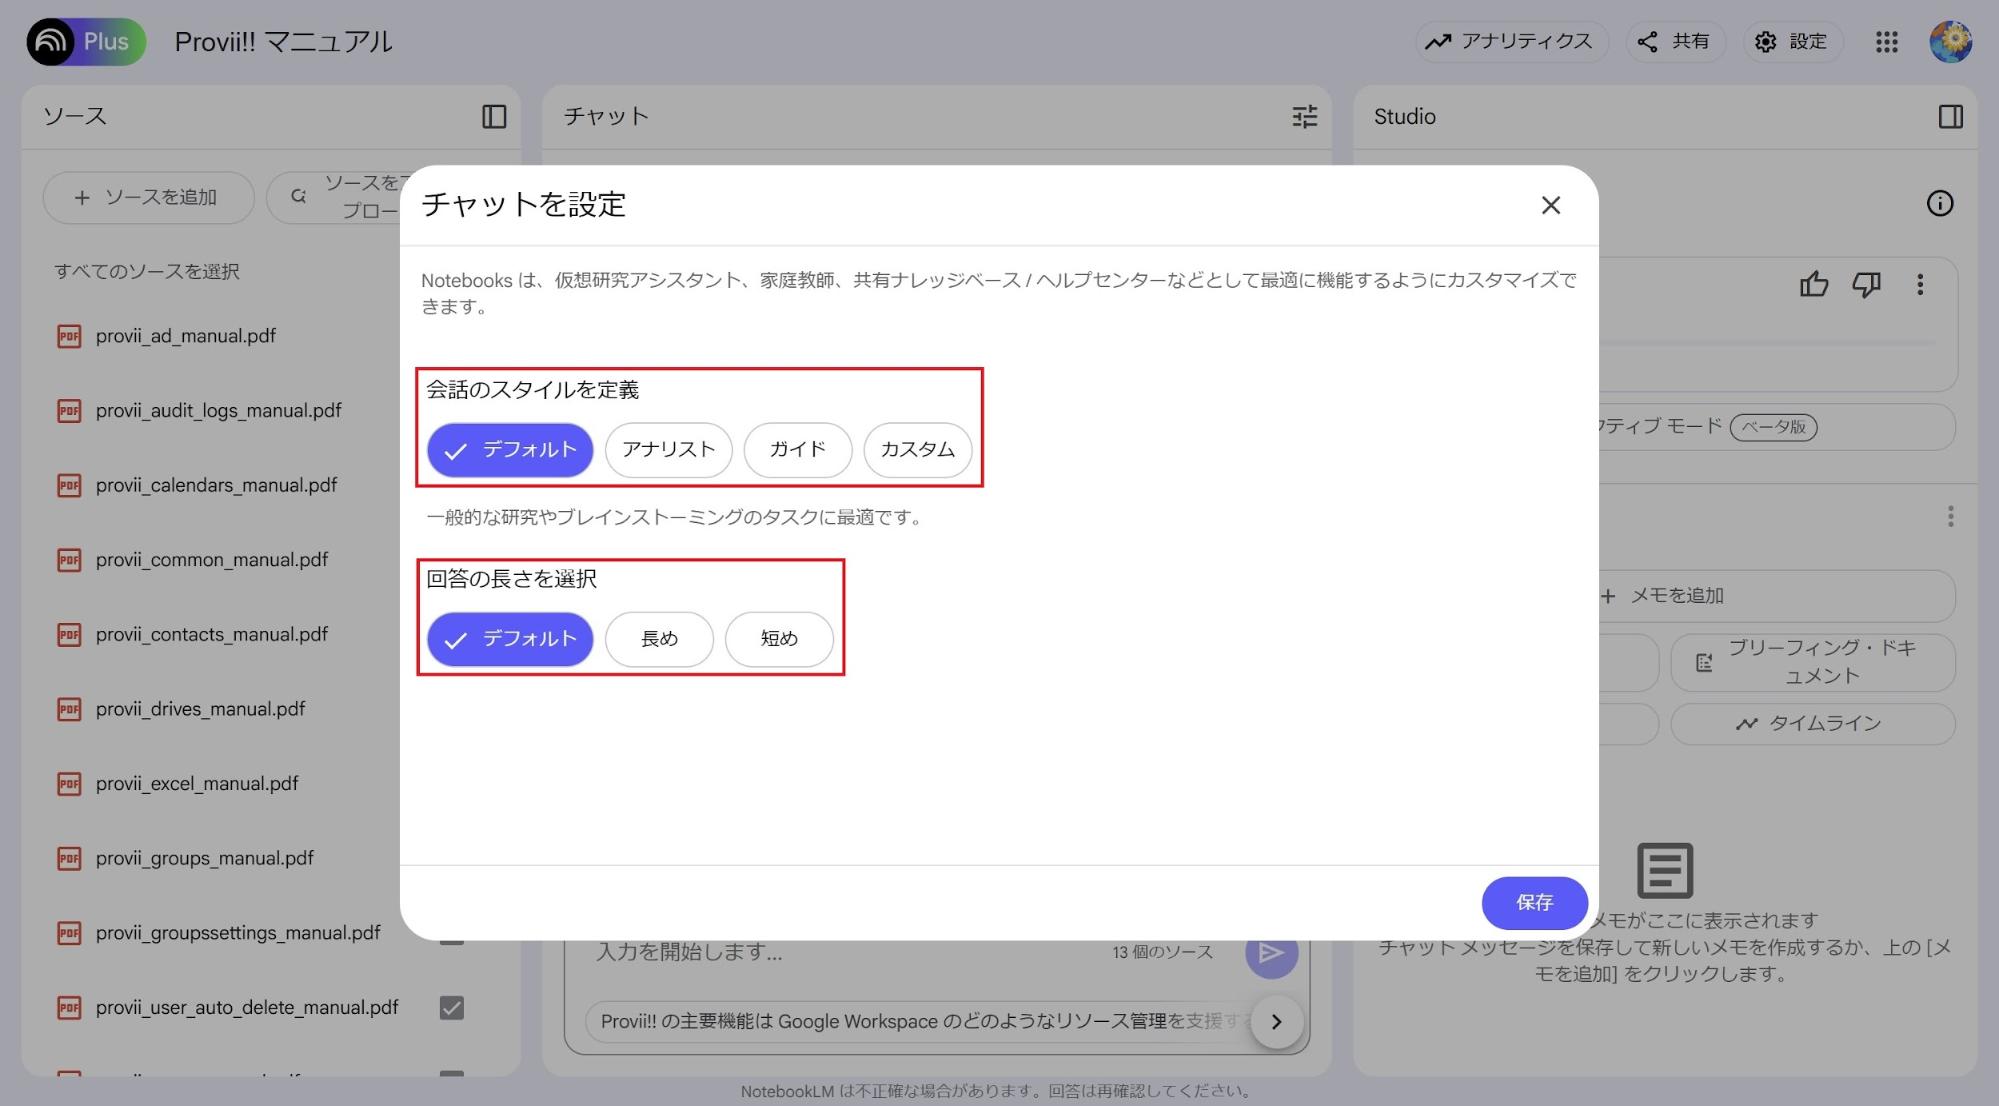This screenshot has height=1106, width=1999.
Task: Select カスタム conversation style
Action: [917, 450]
